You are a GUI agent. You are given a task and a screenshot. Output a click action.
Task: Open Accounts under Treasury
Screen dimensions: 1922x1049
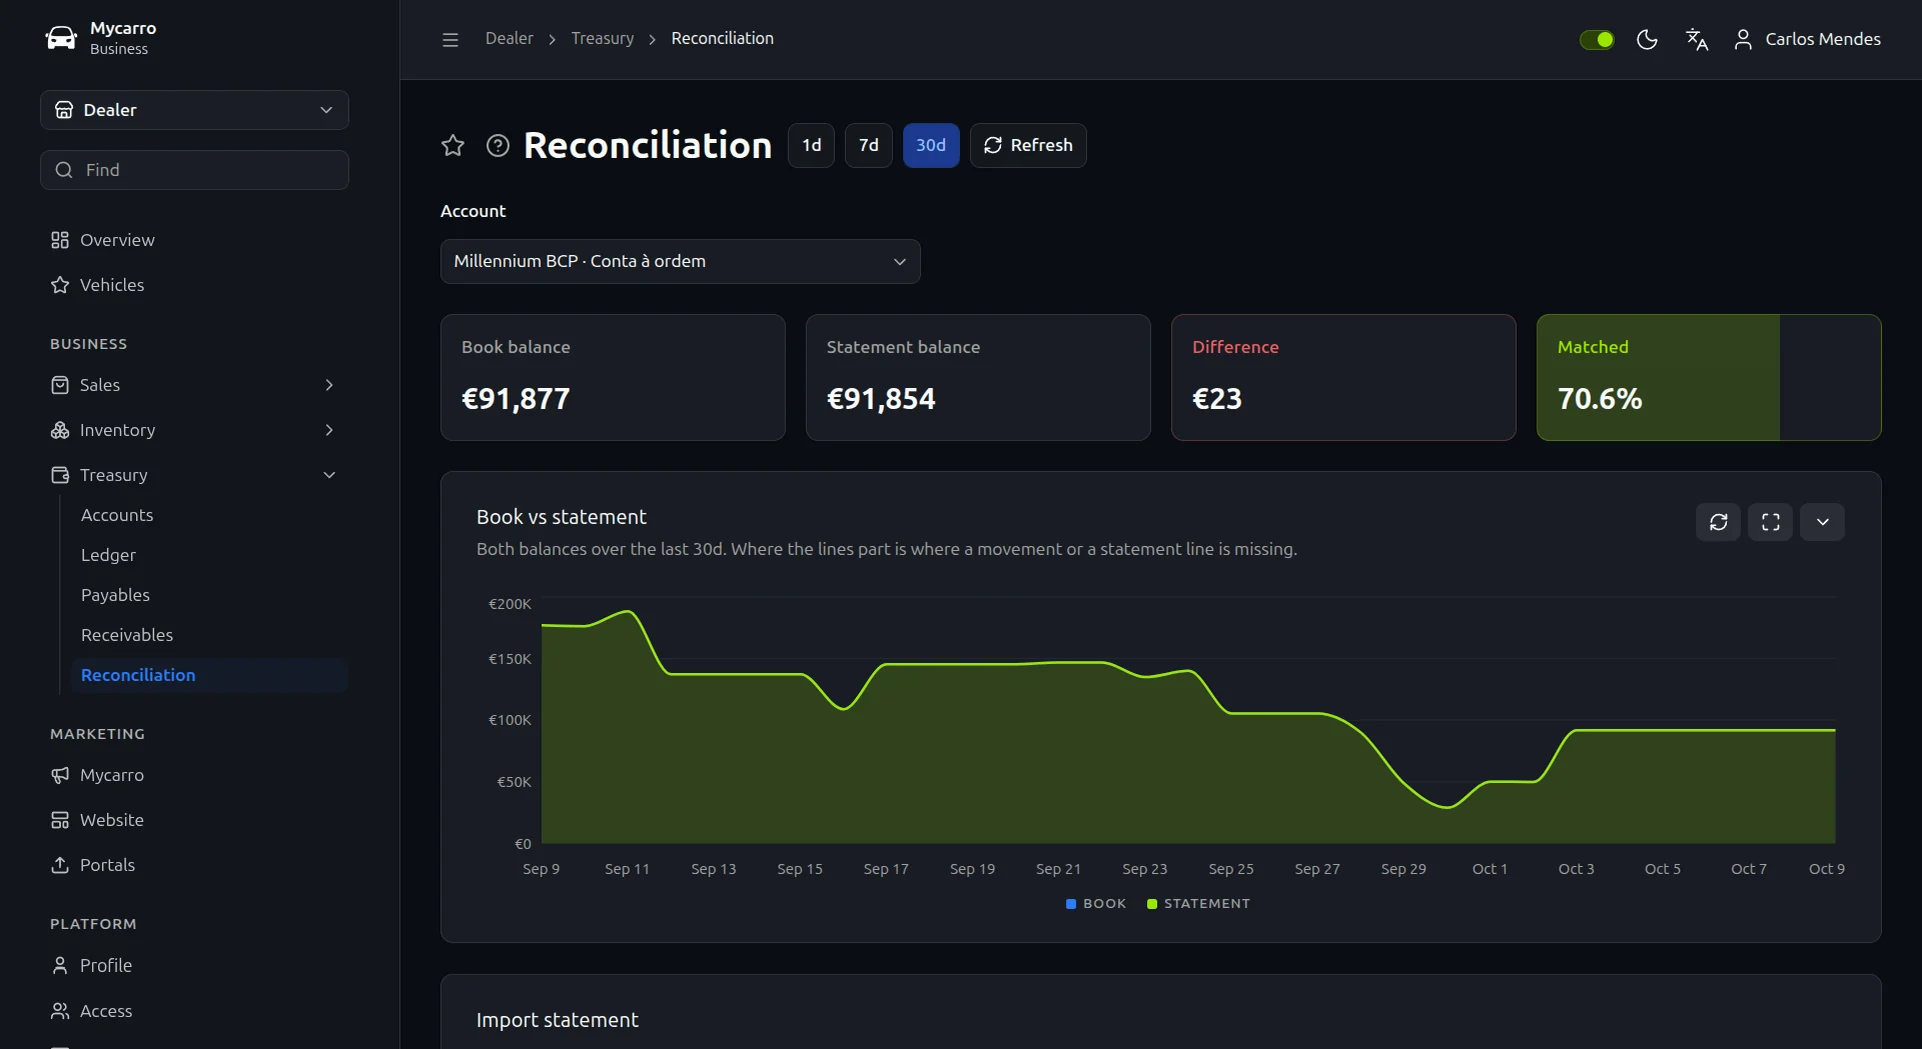[x=117, y=515]
